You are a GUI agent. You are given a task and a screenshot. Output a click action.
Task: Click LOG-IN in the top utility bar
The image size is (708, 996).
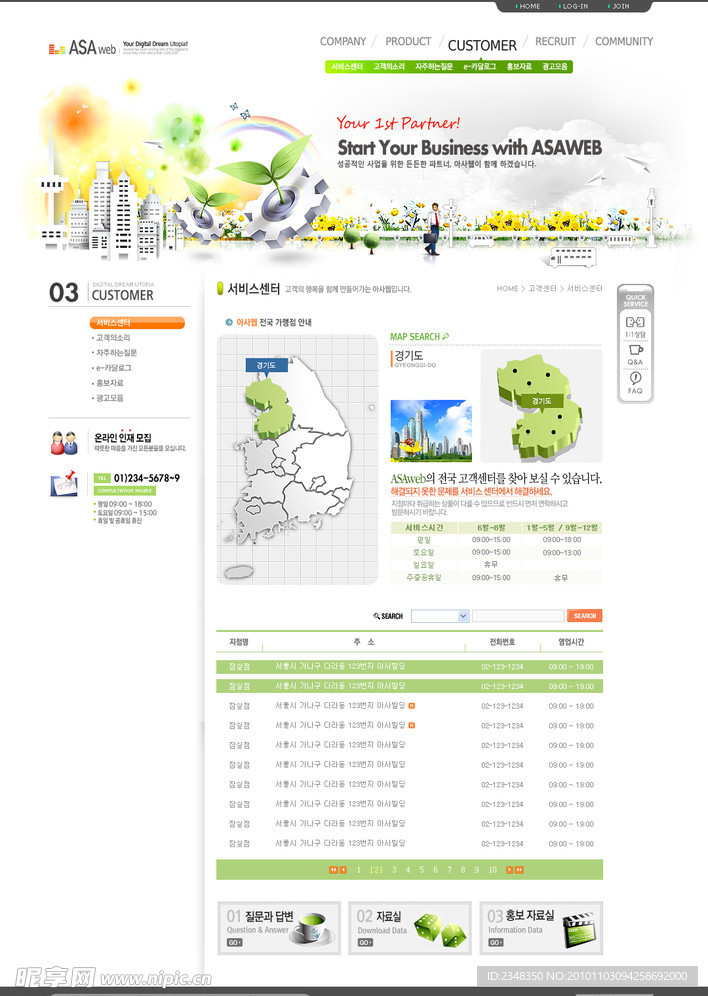[575, 6]
